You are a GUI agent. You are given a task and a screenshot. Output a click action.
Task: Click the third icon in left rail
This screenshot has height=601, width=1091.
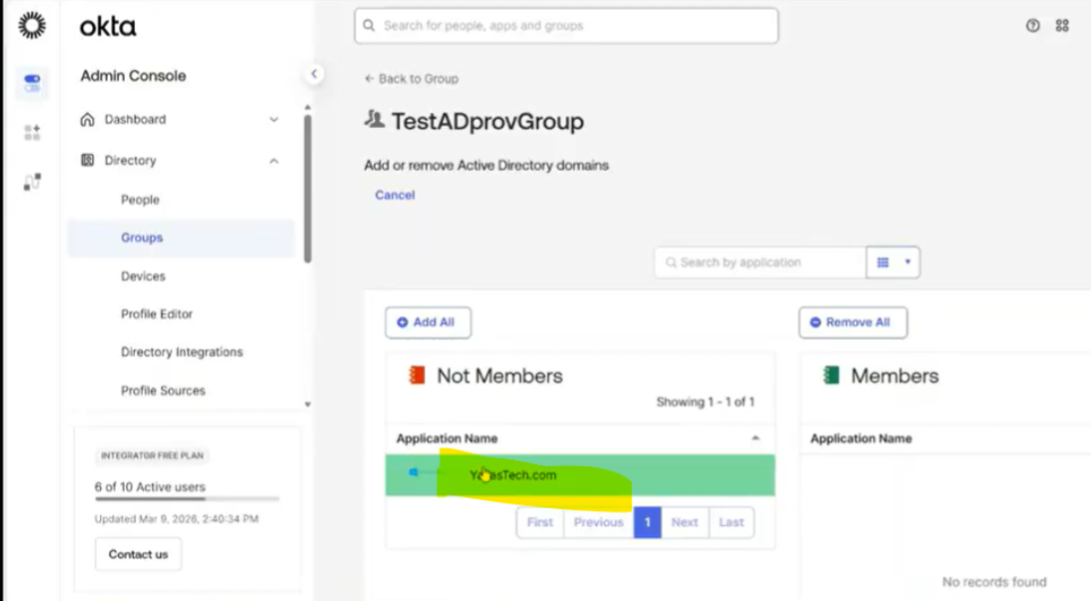[x=32, y=182]
